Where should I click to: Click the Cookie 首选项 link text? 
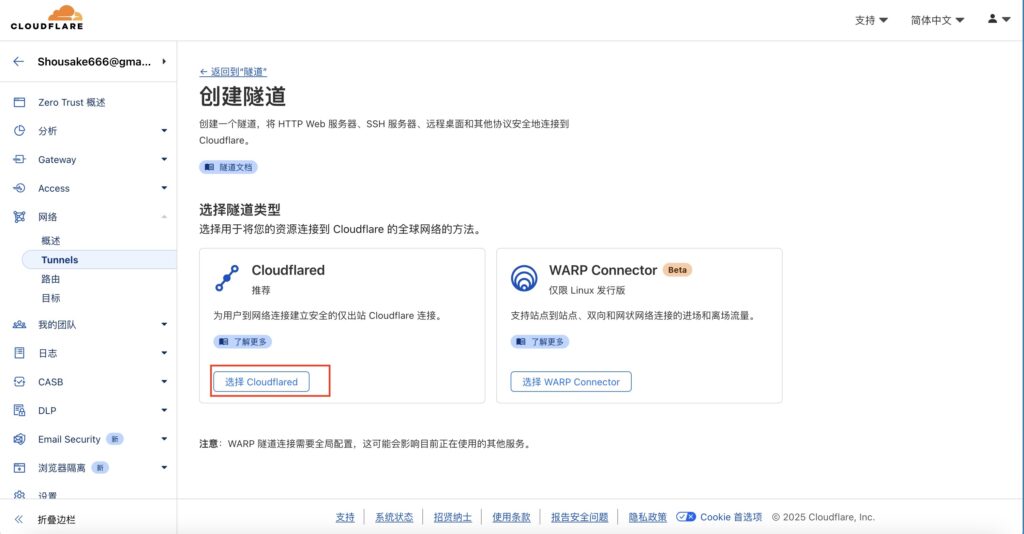(x=731, y=517)
